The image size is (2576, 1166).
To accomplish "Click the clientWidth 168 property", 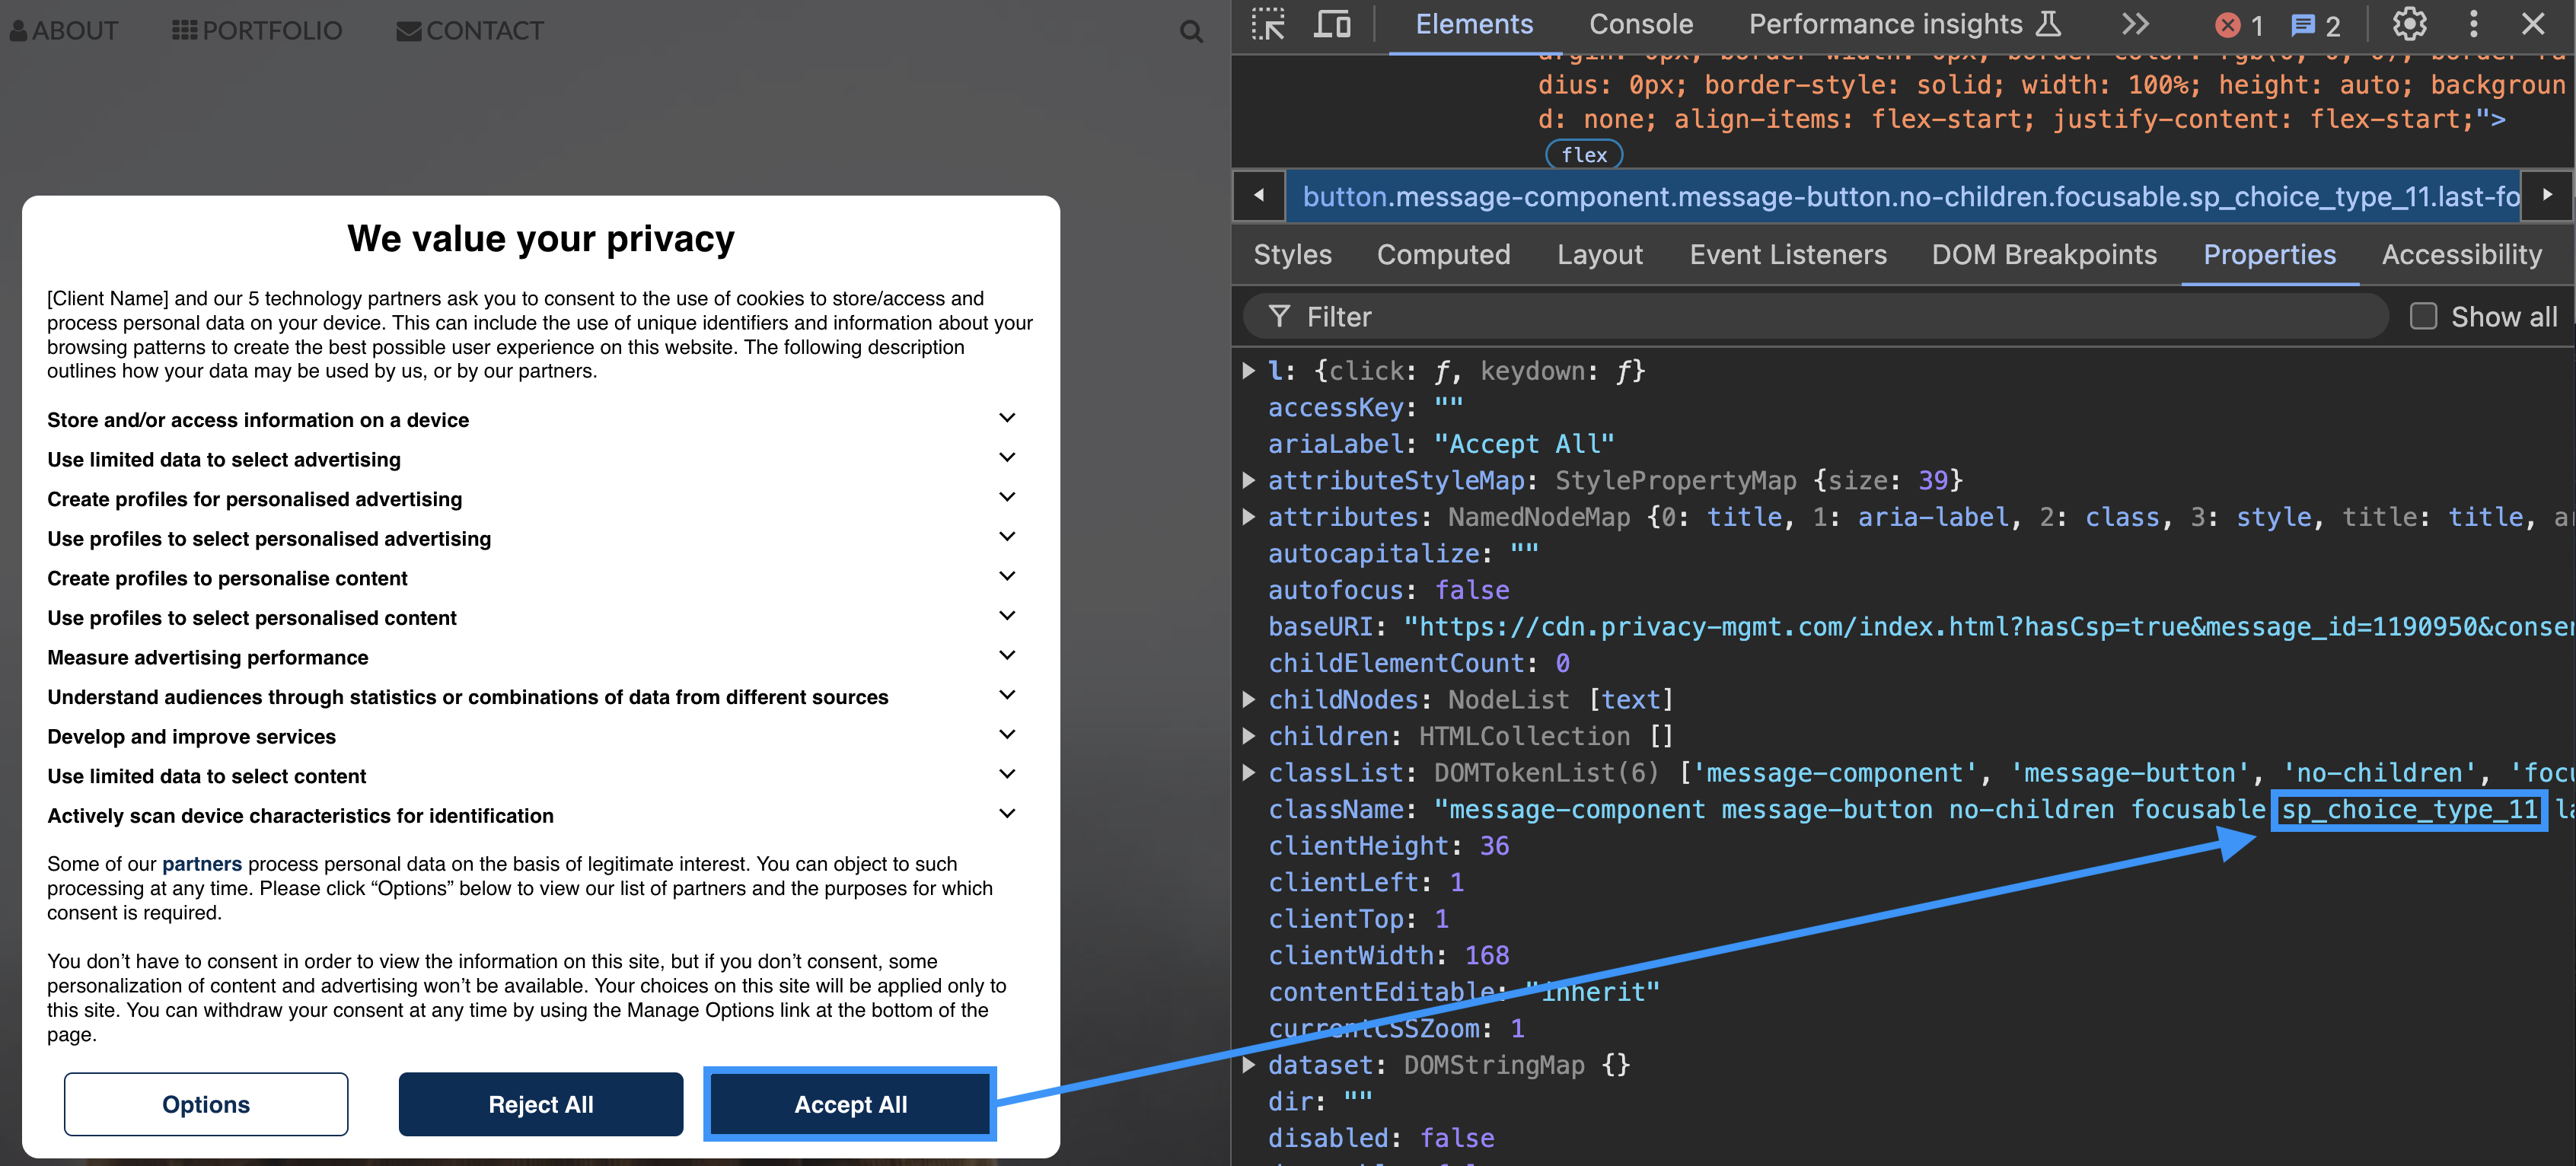I will pyautogui.click(x=1388, y=955).
